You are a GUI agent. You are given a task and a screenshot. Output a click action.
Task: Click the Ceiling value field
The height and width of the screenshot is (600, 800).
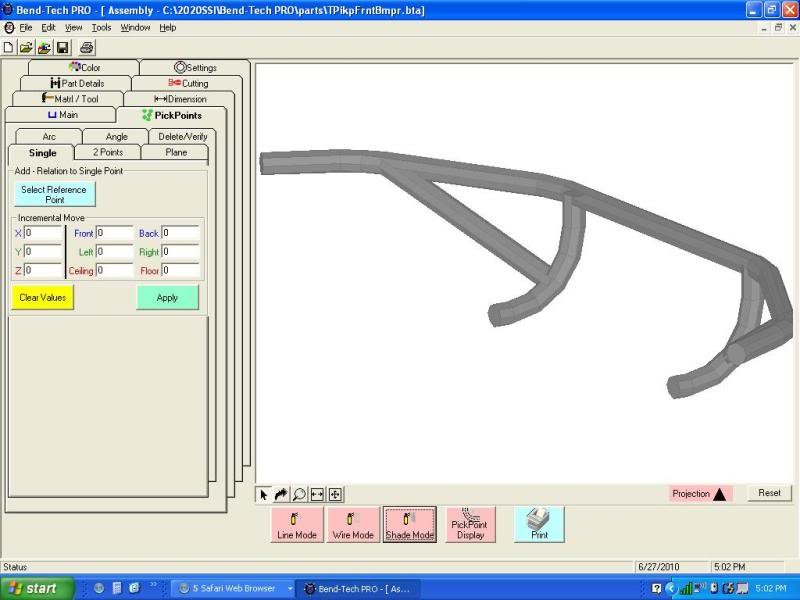pos(115,270)
